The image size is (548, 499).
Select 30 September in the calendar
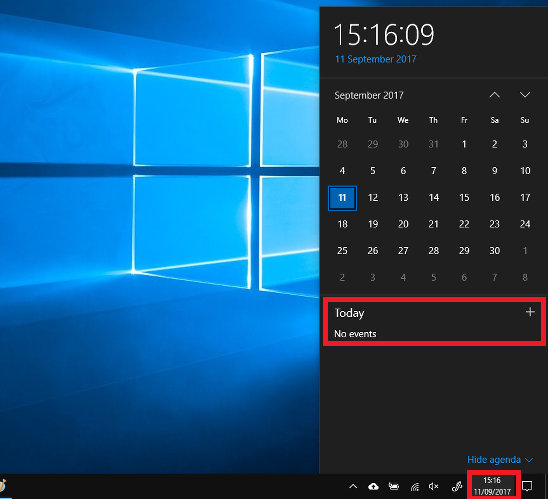pyautogui.click(x=494, y=251)
